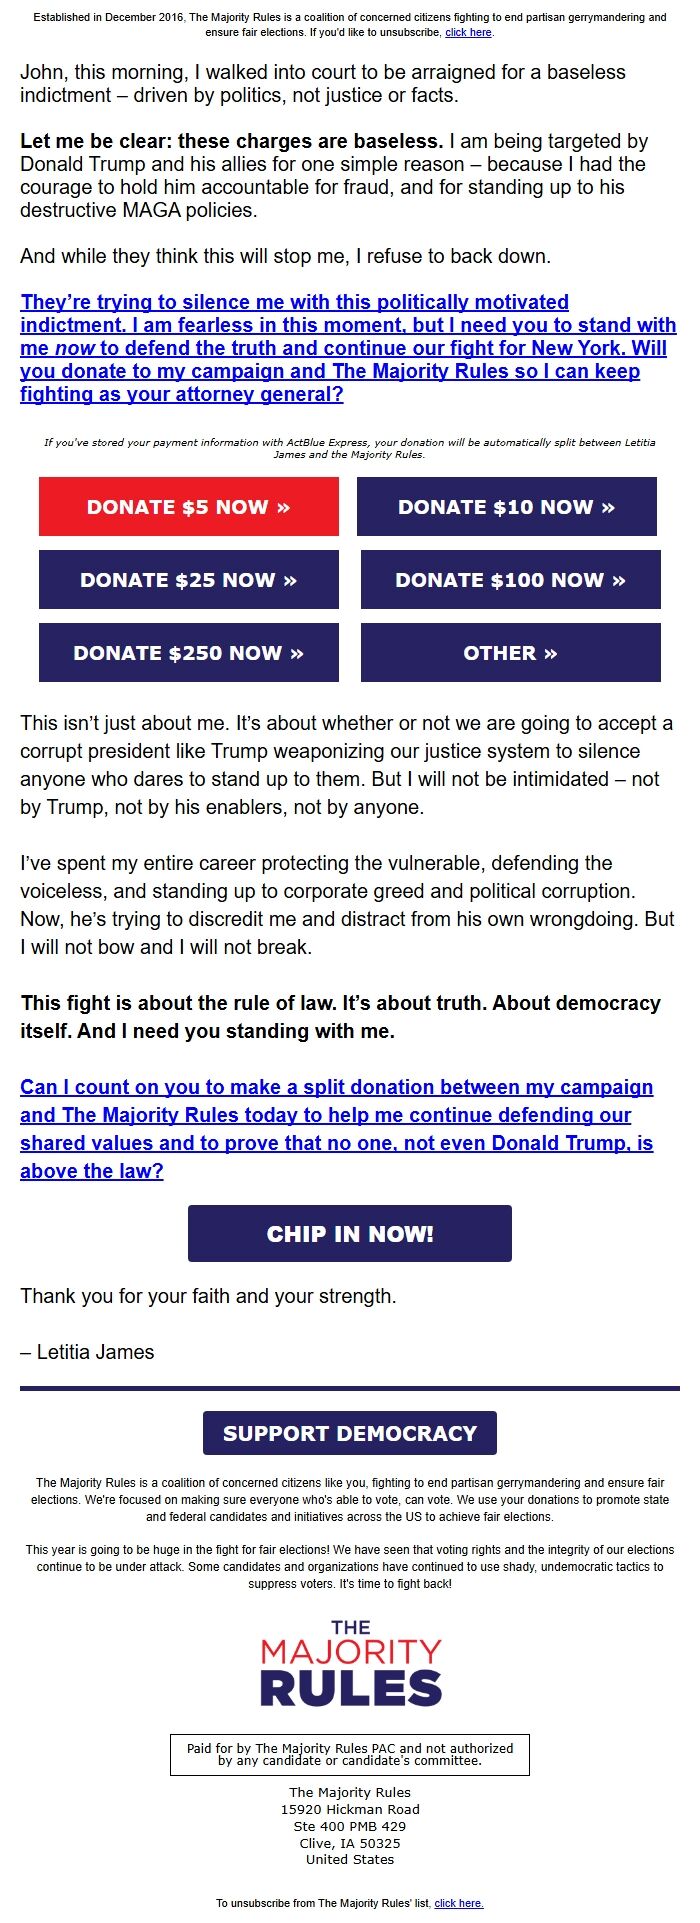Click the ActBlue Express payment notice text

tap(349, 448)
